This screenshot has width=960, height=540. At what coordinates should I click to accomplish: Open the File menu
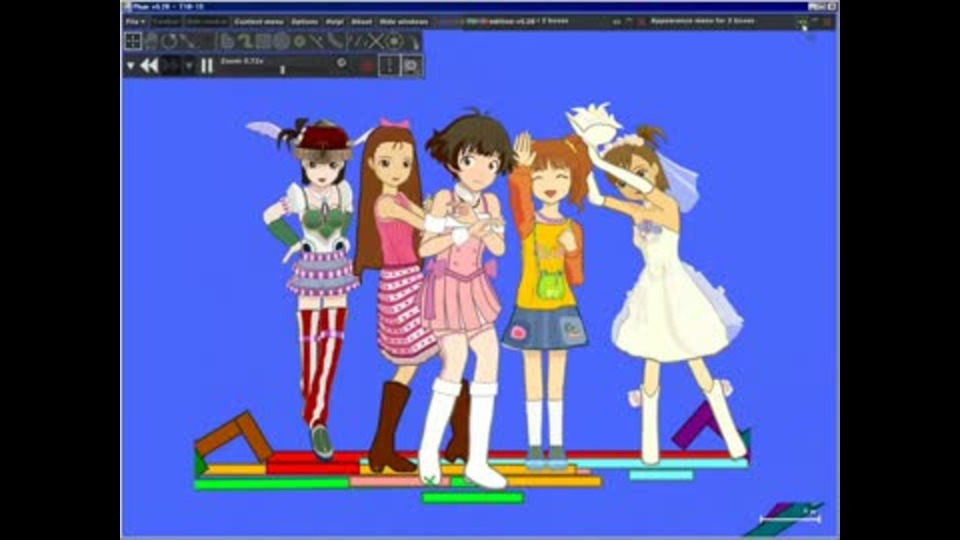click(x=135, y=21)
